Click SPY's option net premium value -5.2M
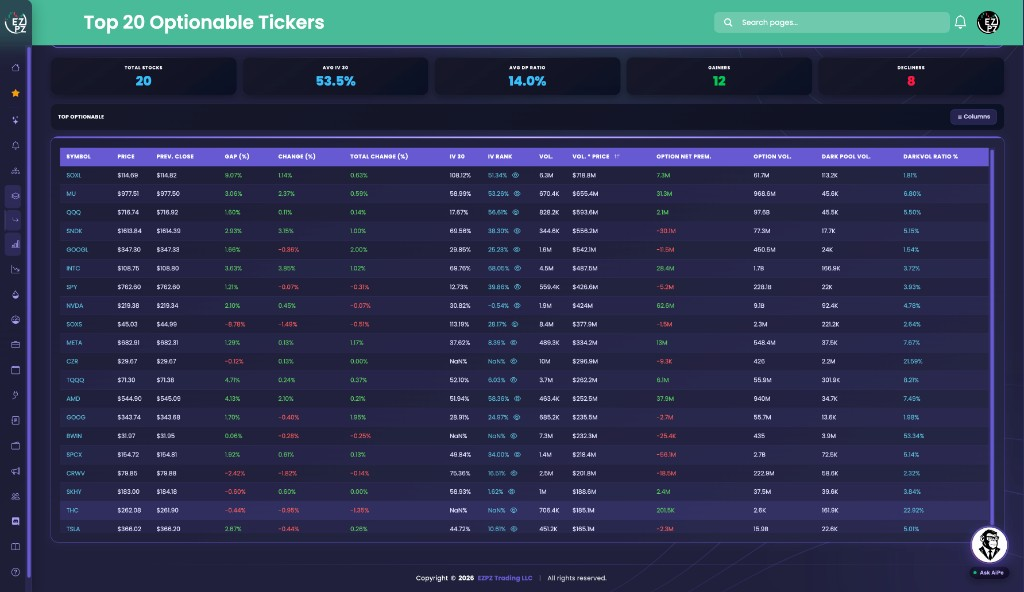Viewport: 1024px width, 592px height. (x=665, y=287)
